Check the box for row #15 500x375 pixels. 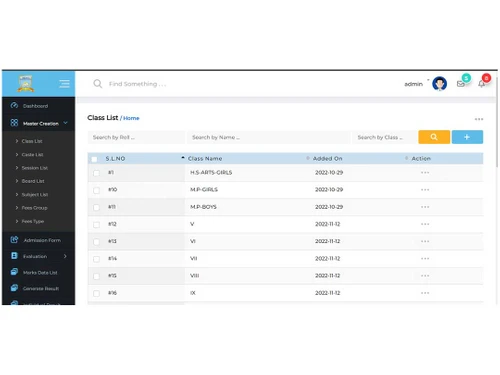pyautogui.click(x=96, y=276)
